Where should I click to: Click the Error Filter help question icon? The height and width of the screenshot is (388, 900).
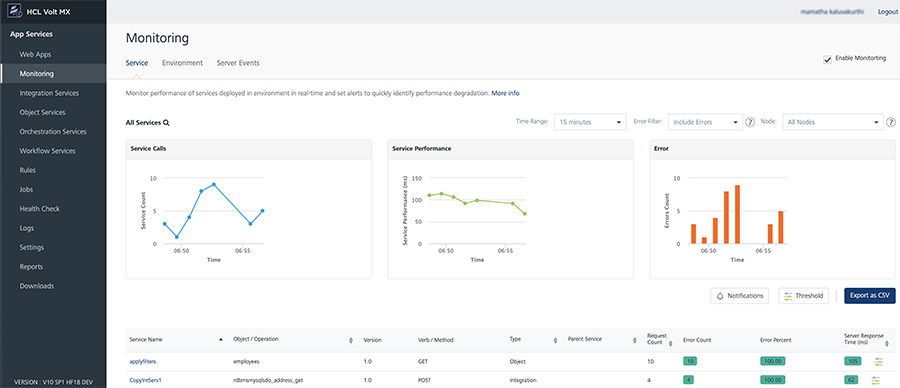coord(750,122)
